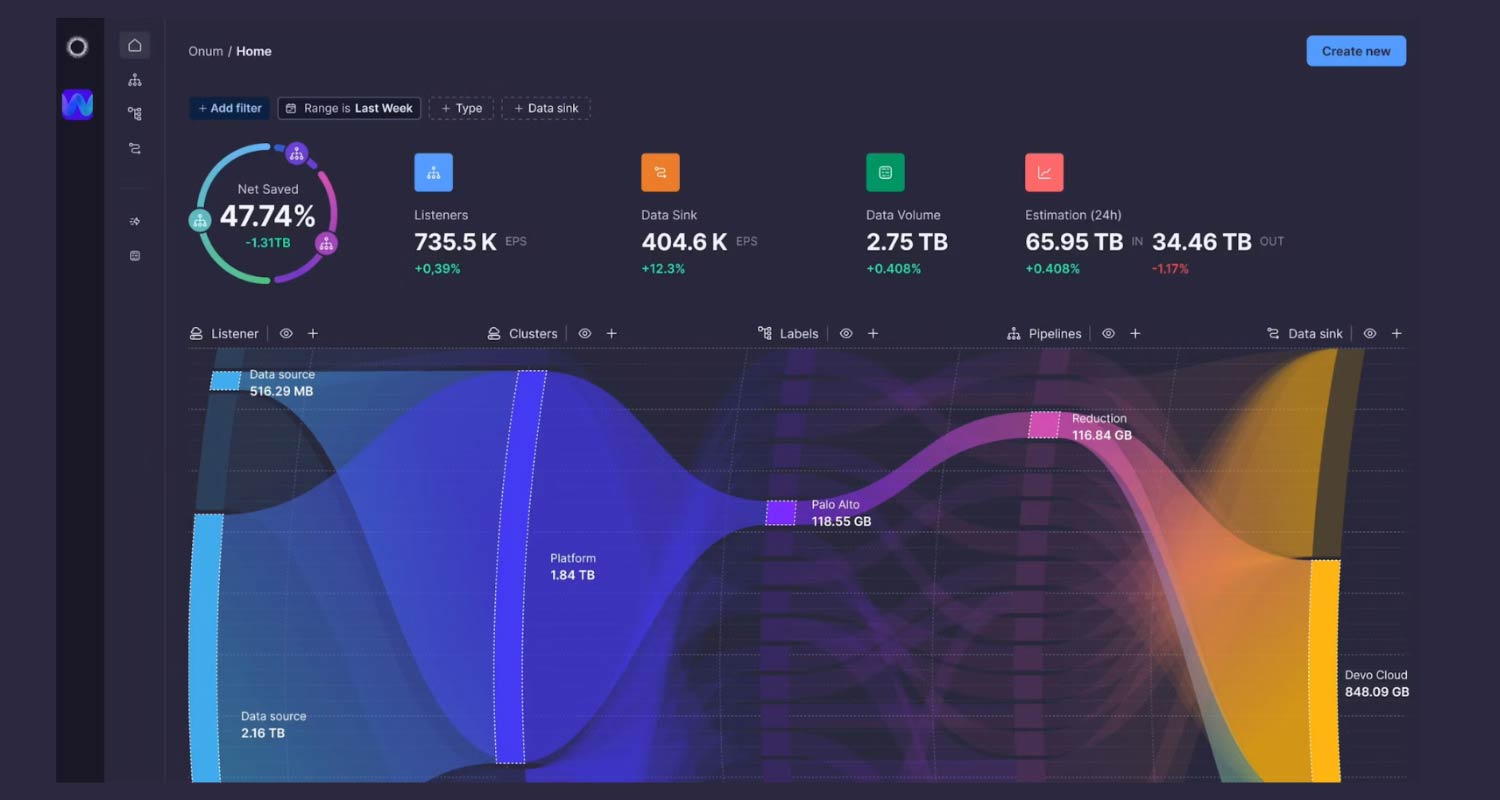Toggle visibility eye for Listener column
Viewport: 1500px width, 800px height.
[286, 334]
